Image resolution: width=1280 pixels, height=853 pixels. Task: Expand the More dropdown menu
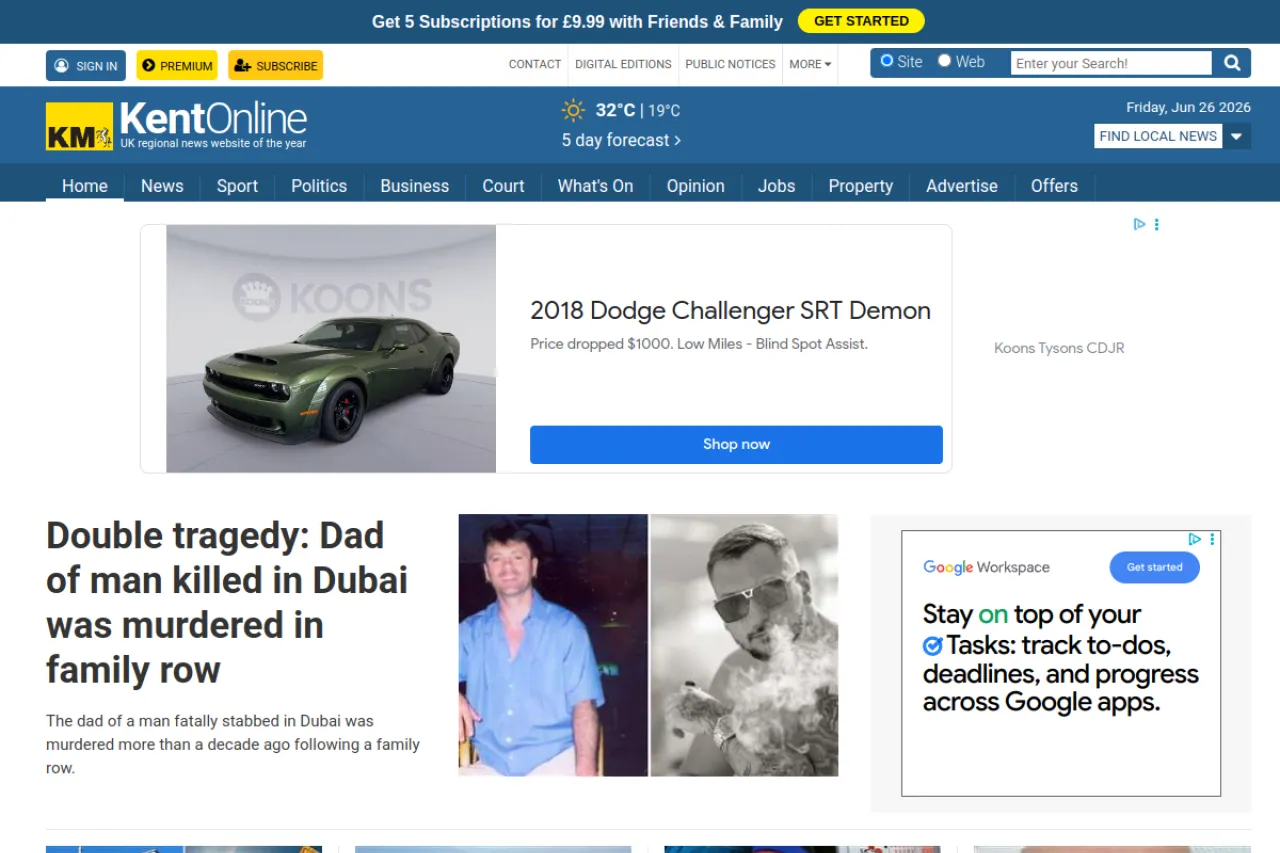[810, 64]
